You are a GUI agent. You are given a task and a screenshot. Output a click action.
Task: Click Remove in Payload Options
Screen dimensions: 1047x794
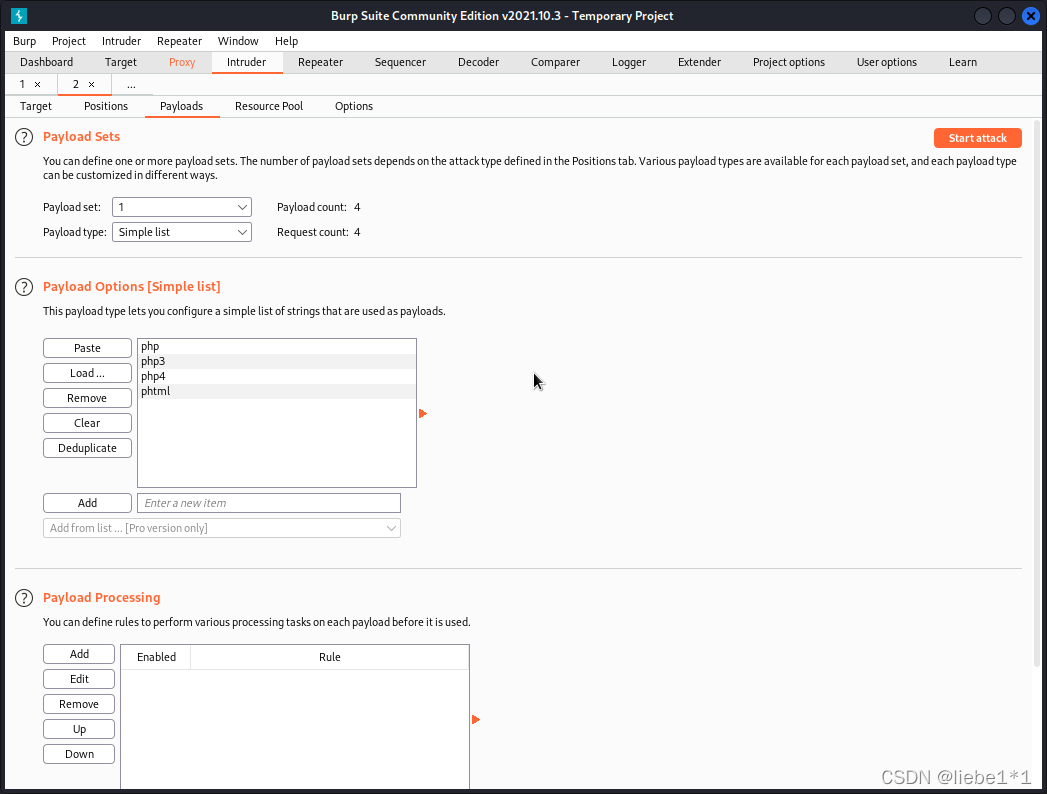[87, 398]
